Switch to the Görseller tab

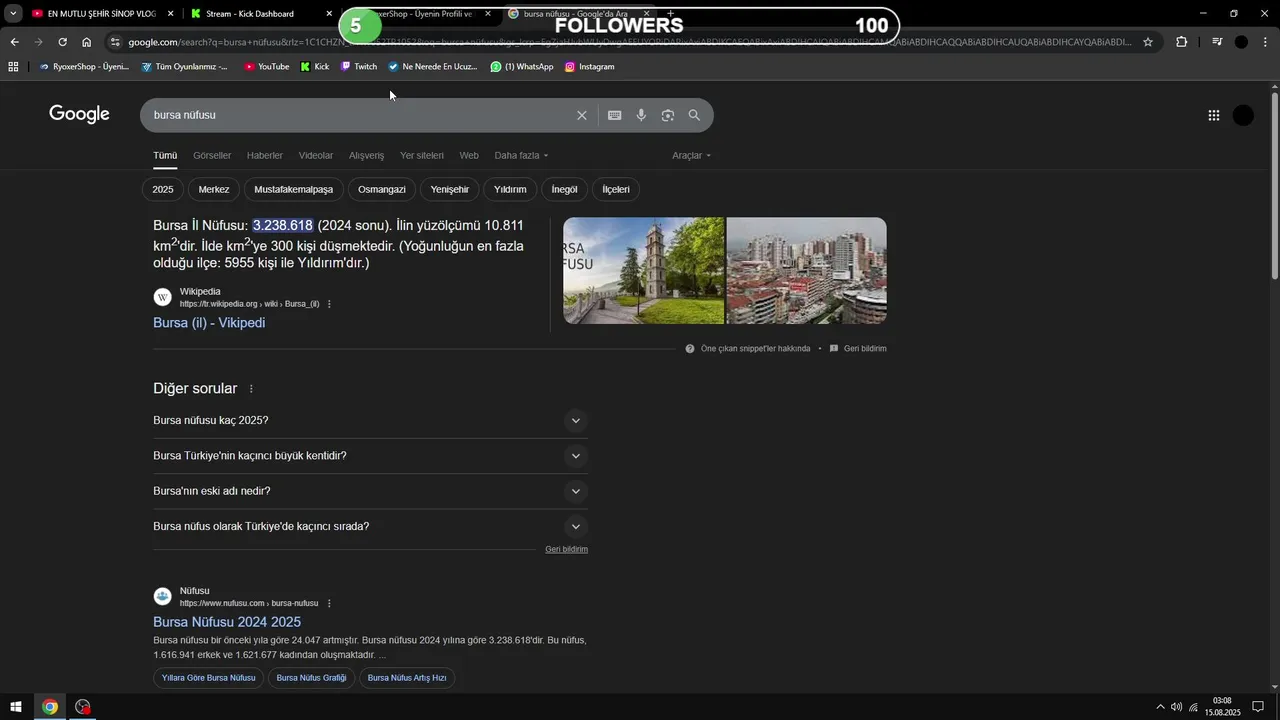point(212,156)
